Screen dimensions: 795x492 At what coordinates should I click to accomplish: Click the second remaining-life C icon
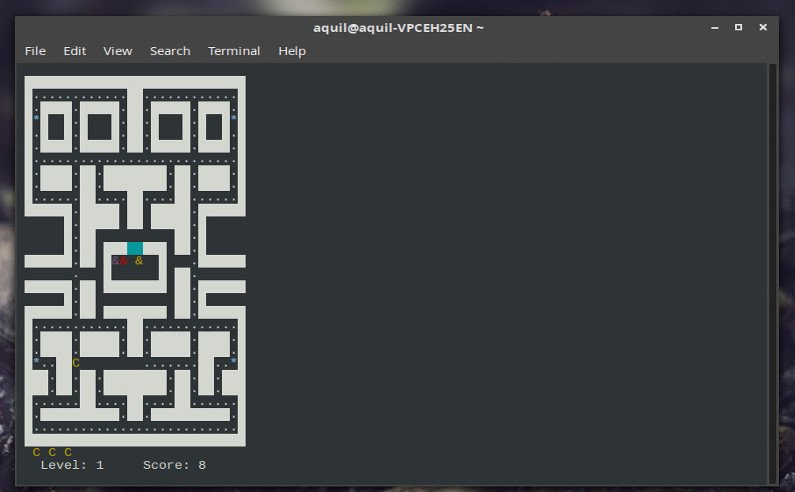(x=52, y=452)
